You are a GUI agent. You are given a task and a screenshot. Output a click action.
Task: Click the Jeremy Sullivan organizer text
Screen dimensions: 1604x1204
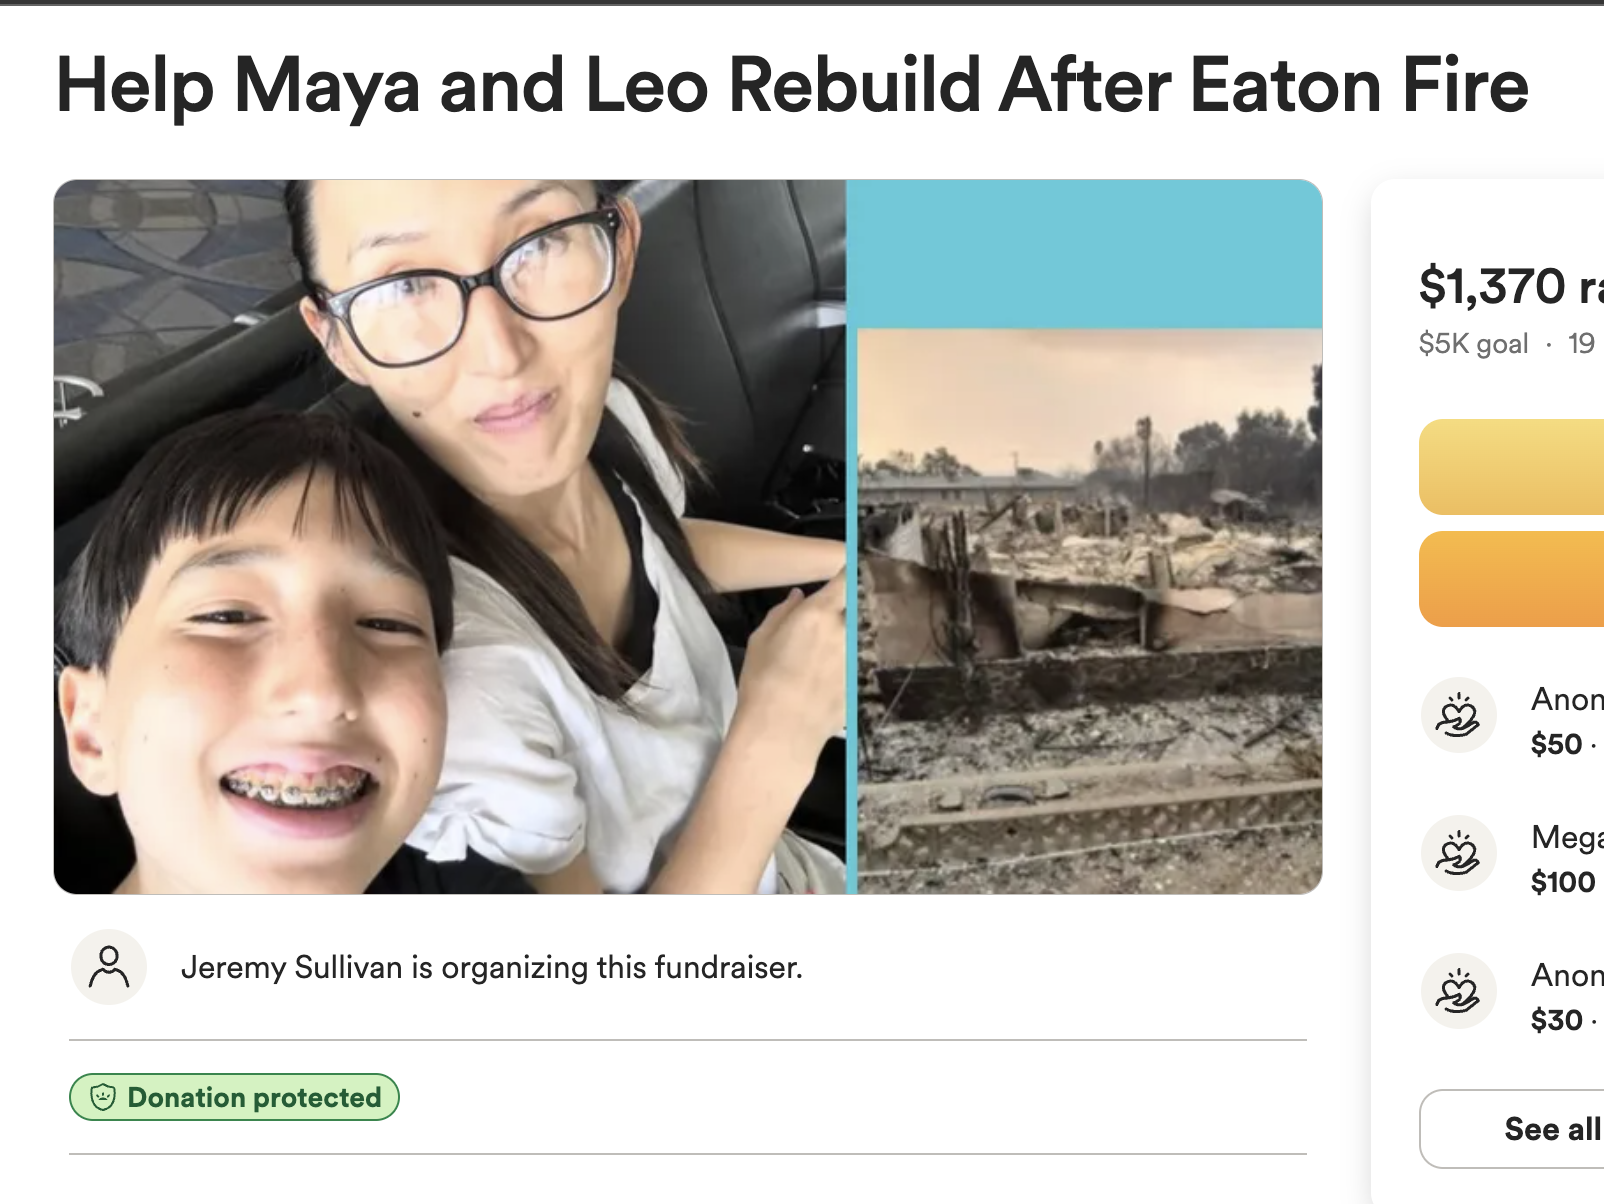tap(491, 968)
